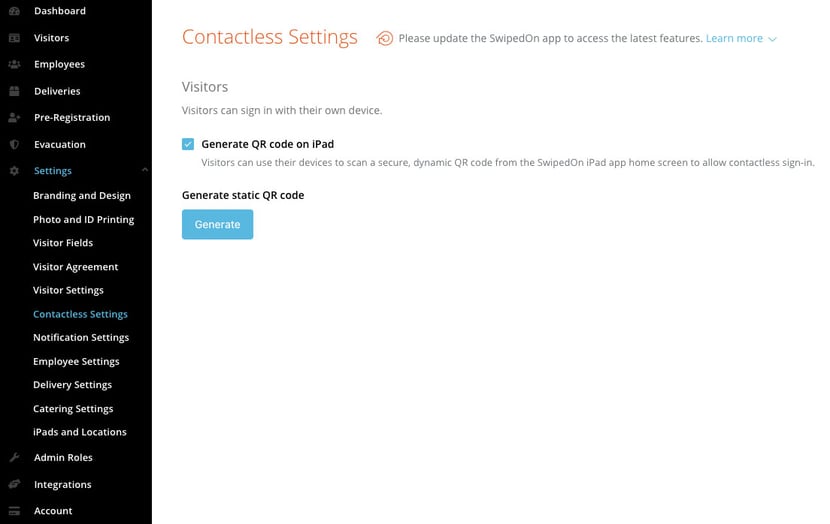Open the Learn more link
The height and width of the screenshot is (524, 830).
pos(734,38)
